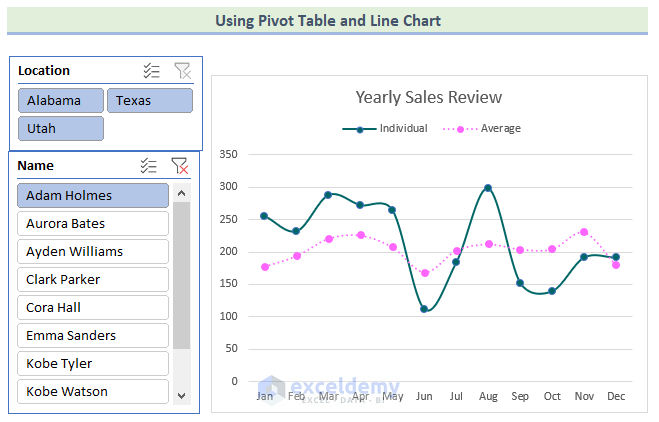
Task: Clear filter icon on Location slicer
Action: [x=182, y=71]
